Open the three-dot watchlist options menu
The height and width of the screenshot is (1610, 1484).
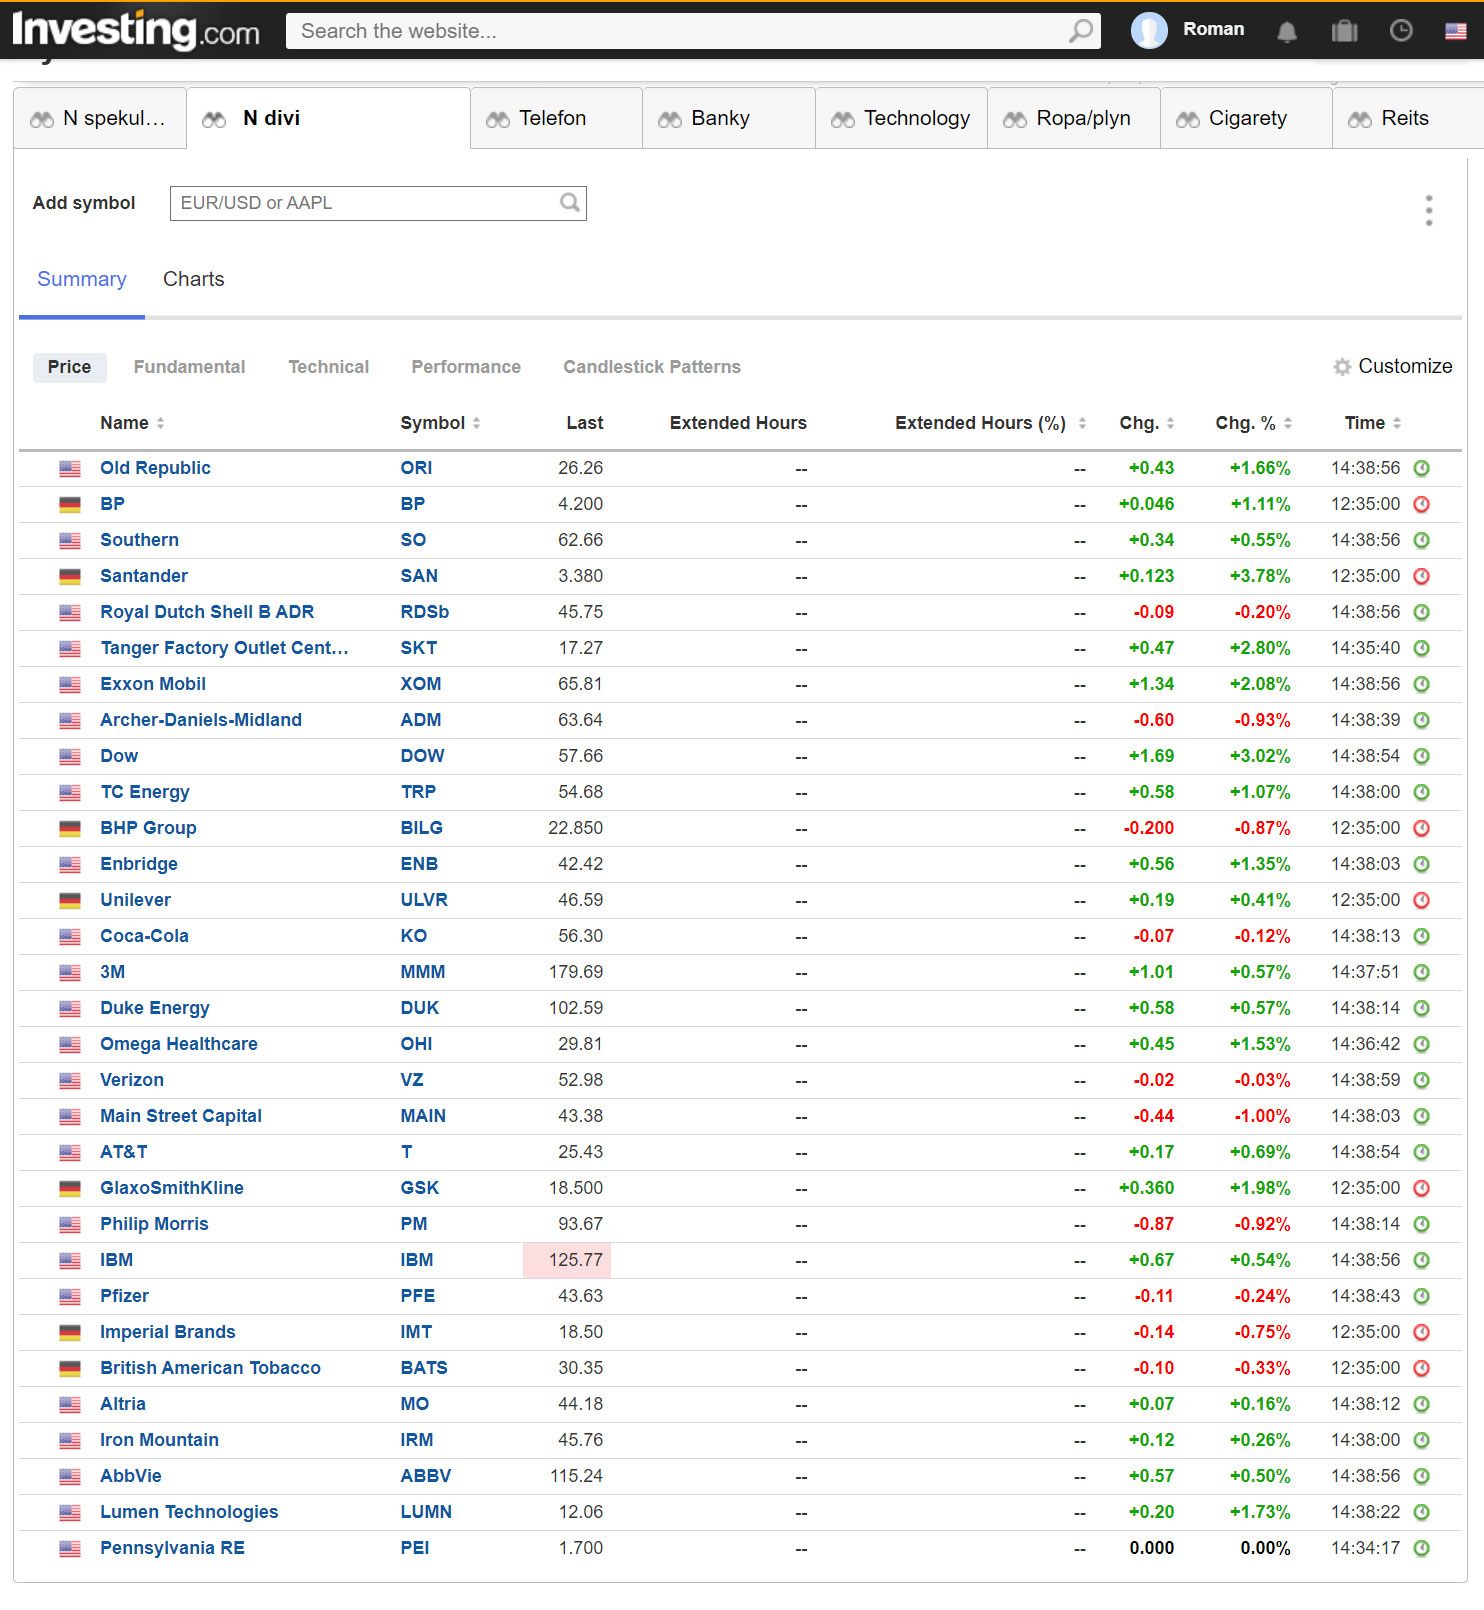[x=1429, y=210]
